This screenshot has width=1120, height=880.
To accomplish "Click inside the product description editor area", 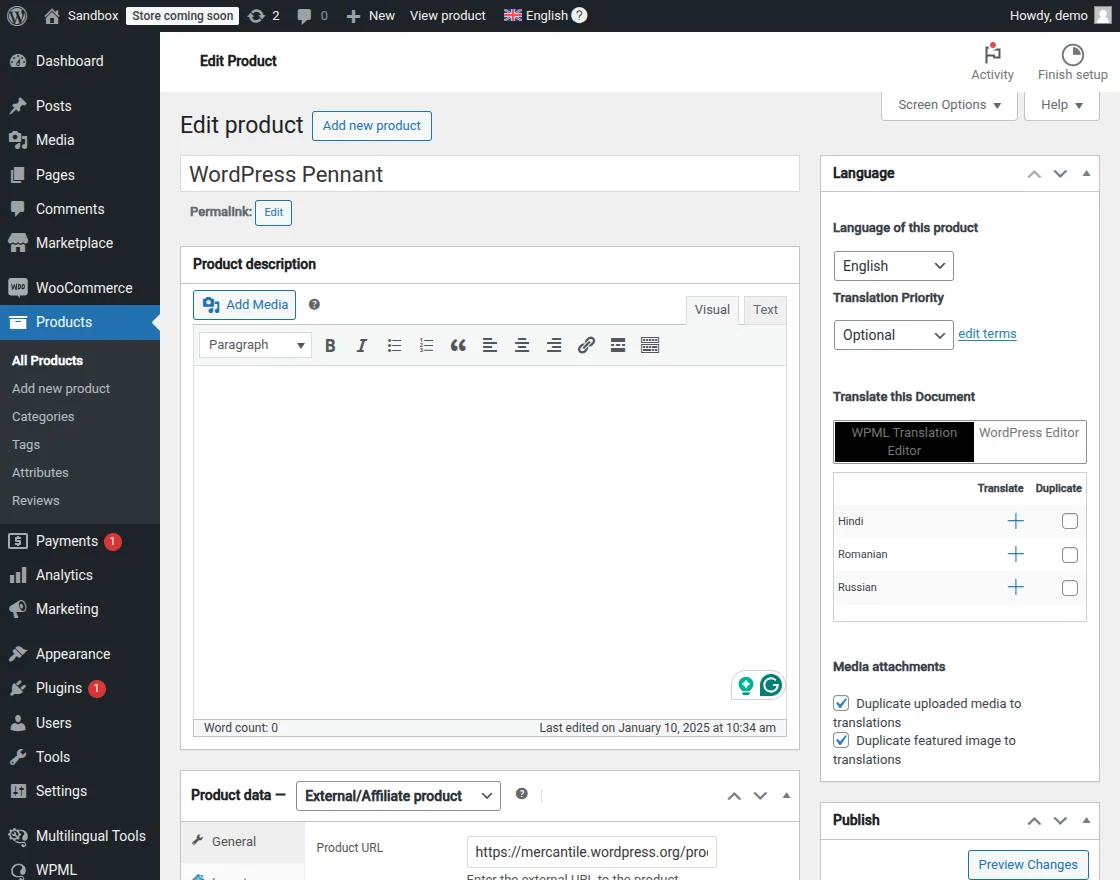I will 490,541.
